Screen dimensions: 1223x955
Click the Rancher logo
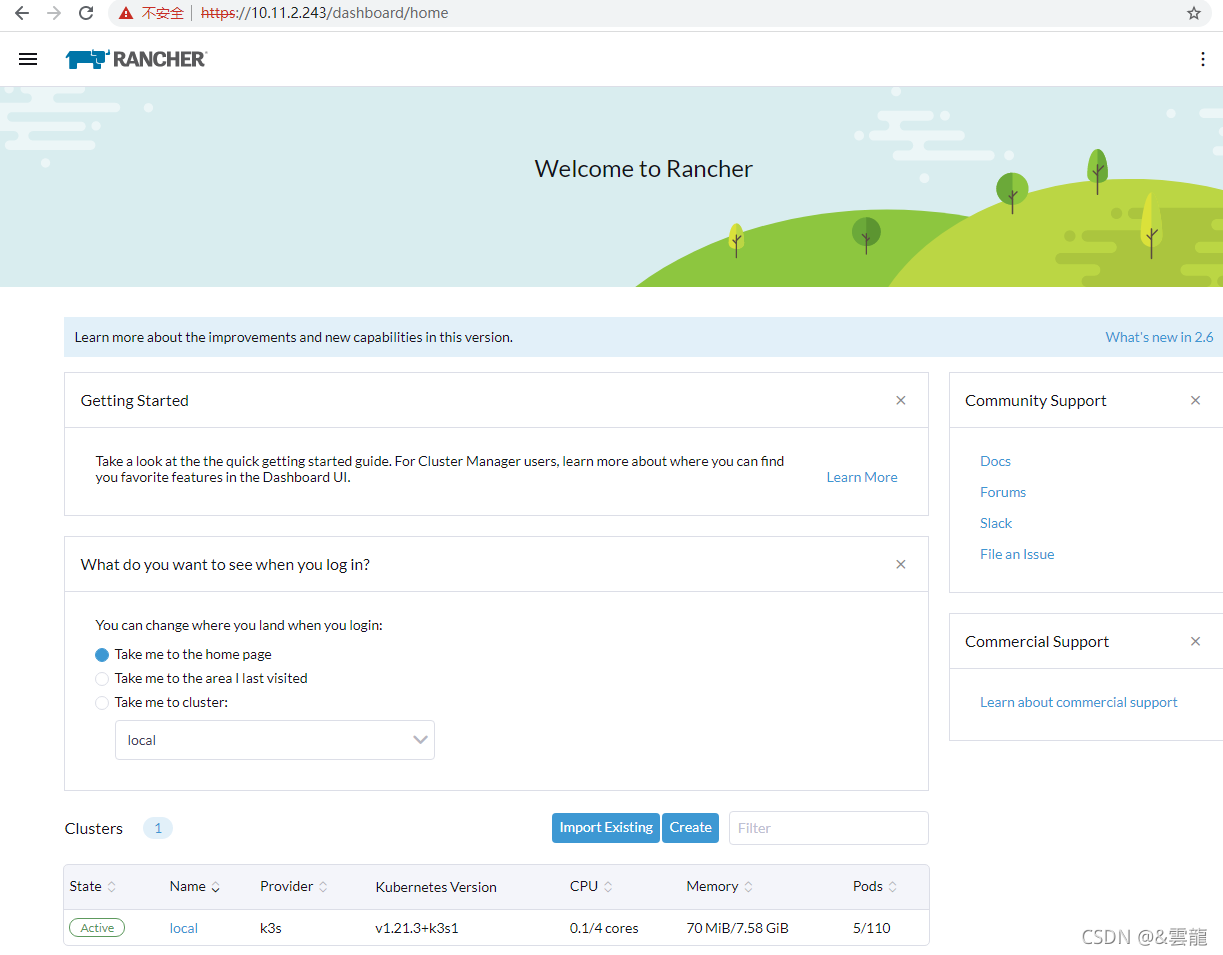136,59
